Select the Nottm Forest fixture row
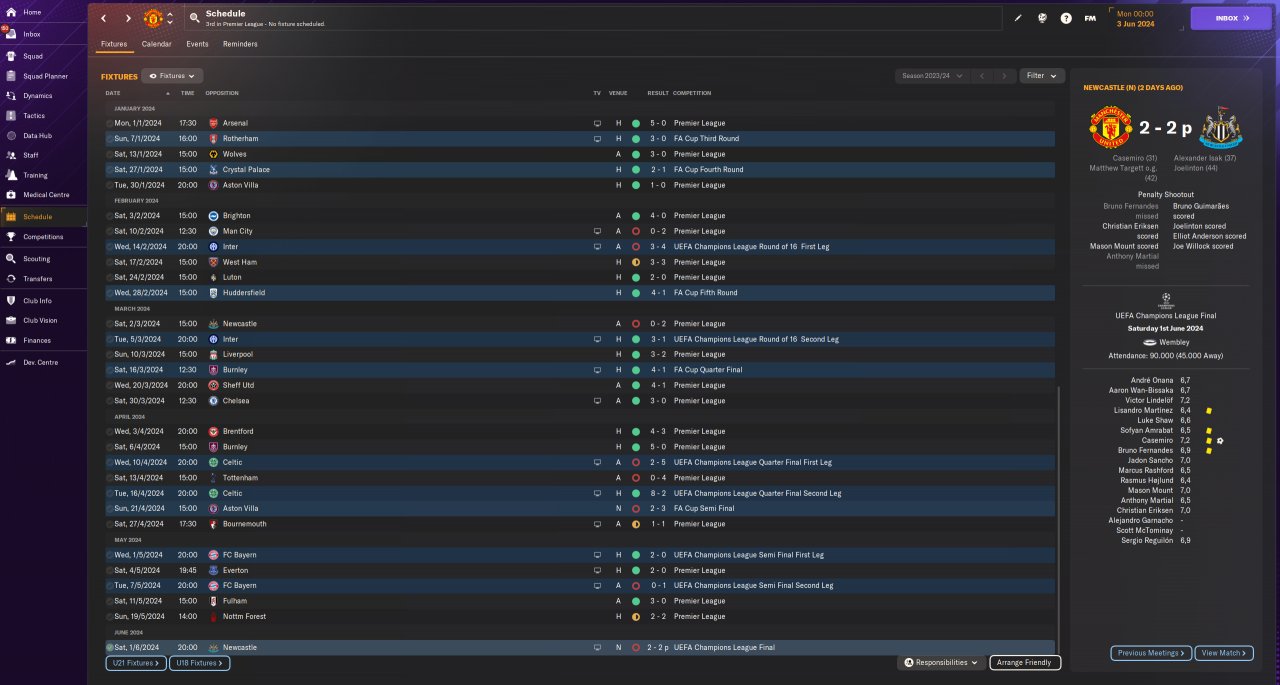This screenshot has width=1280, height=685. [579, 616]
